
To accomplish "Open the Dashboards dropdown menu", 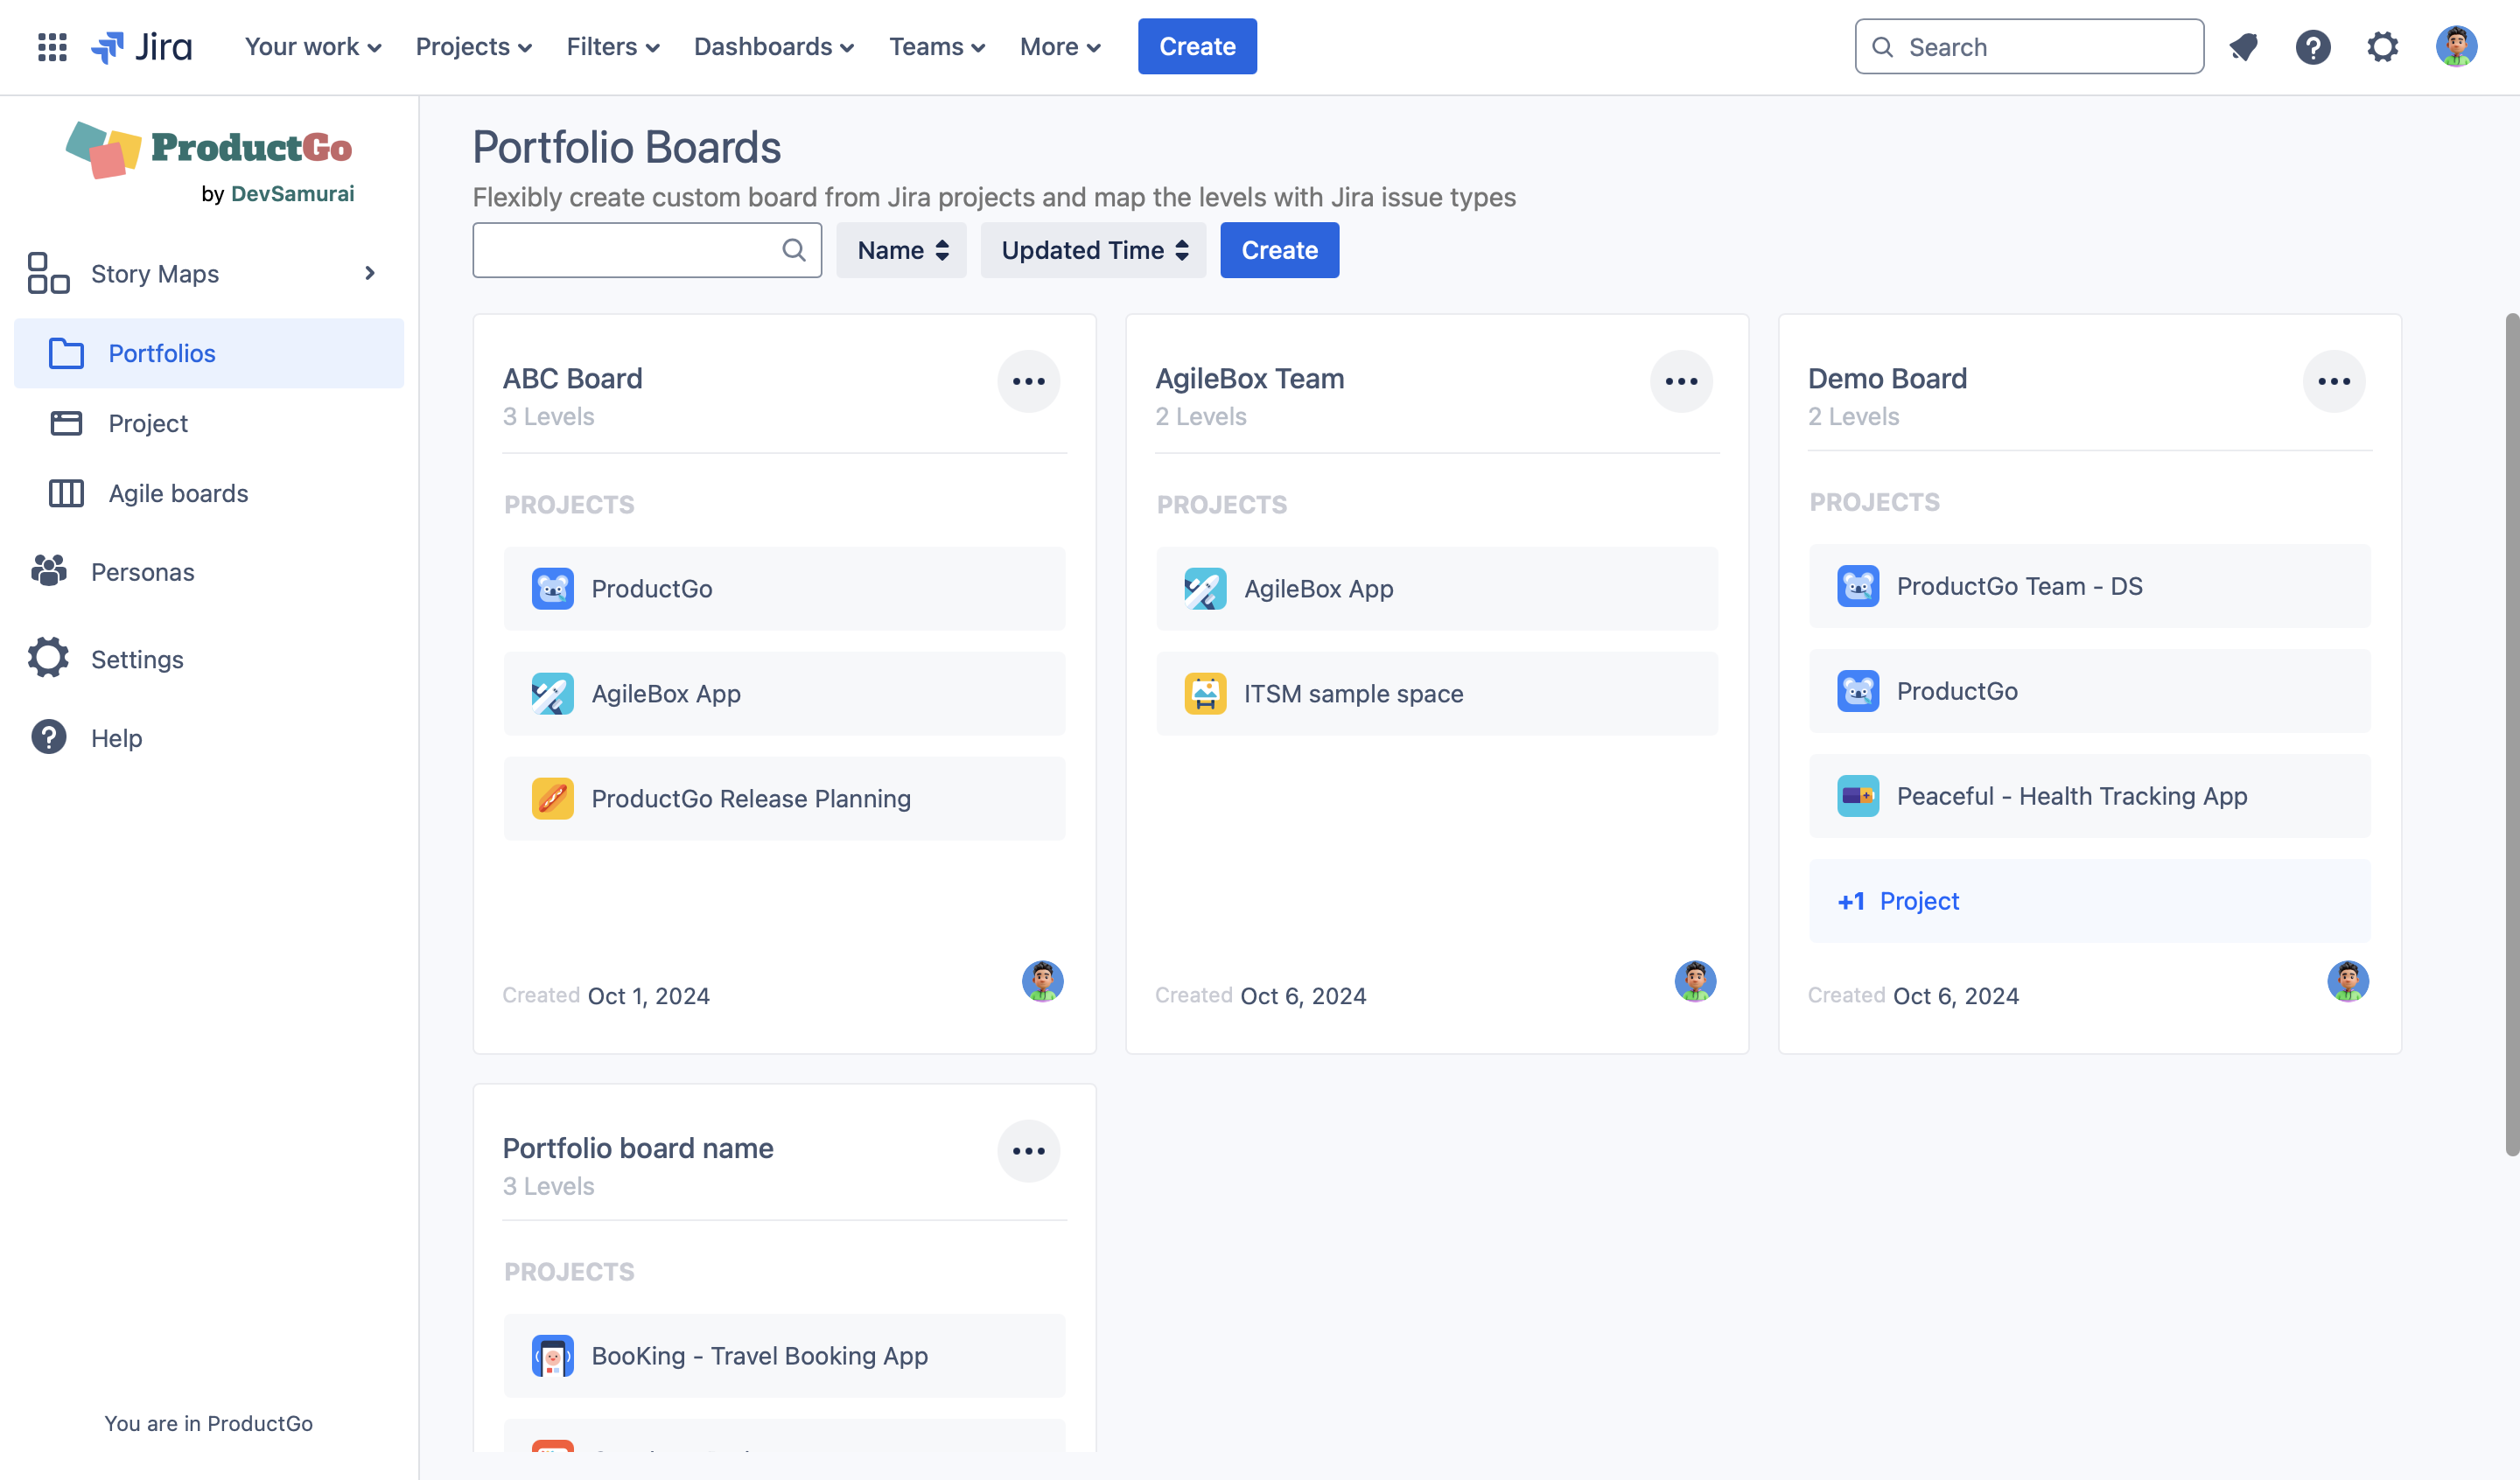I will [x=774, y=47].
